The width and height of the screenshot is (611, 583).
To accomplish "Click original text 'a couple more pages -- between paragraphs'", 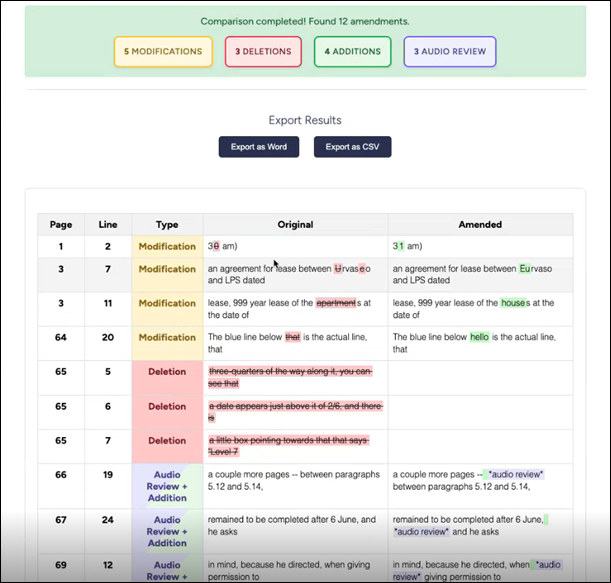I will 293,480.
